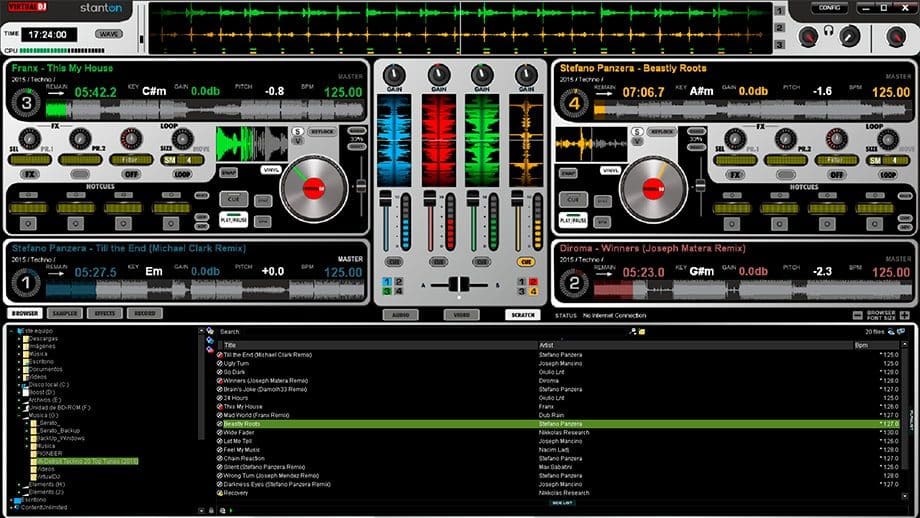The width and height of the screenshot is (920, 518).
Task: Click deck 3 first hotcue record button
Action: (x=28, y=224)
